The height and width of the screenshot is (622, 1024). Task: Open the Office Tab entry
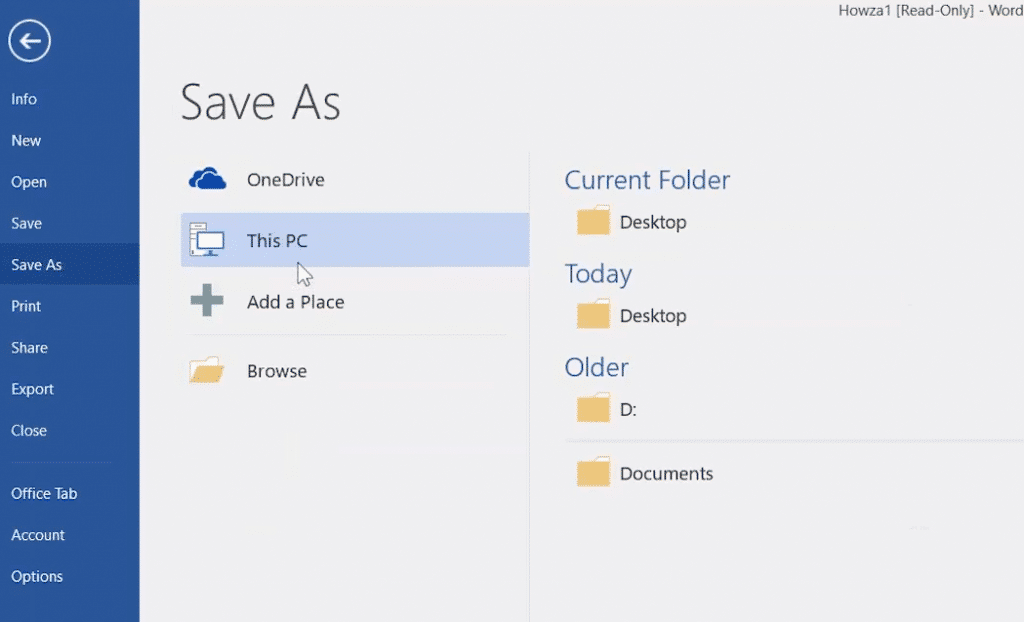44,493
